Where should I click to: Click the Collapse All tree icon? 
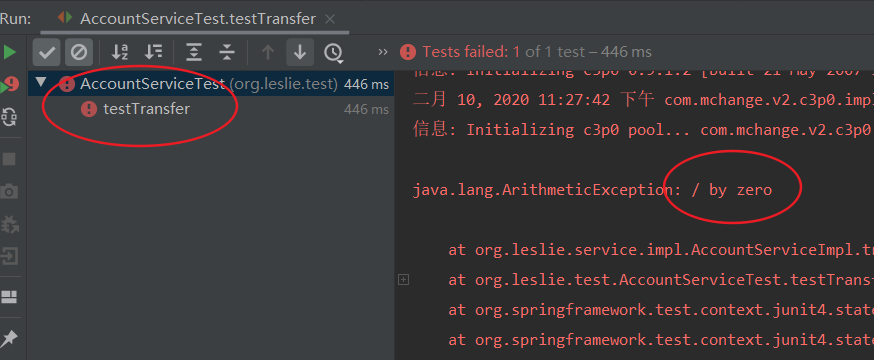click(x=227, y=52)
